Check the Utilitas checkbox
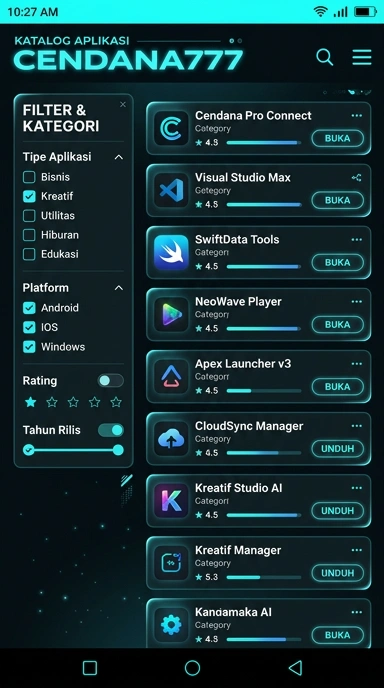 point(29,216)
